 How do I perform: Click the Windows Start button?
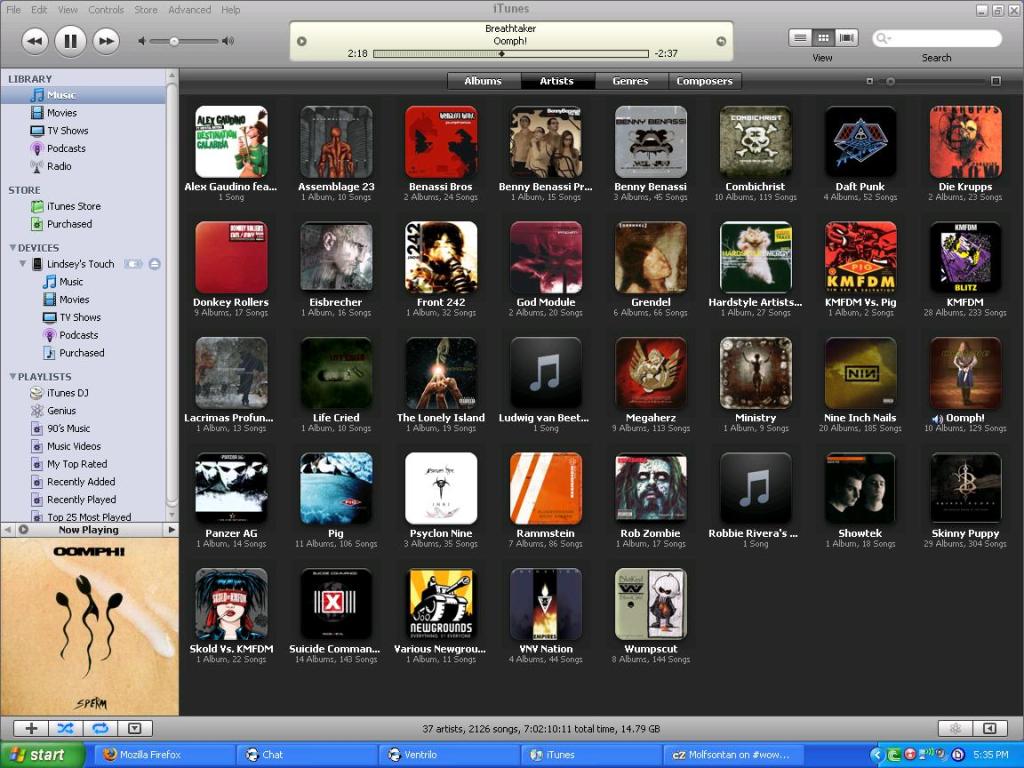tap(37, 755)
